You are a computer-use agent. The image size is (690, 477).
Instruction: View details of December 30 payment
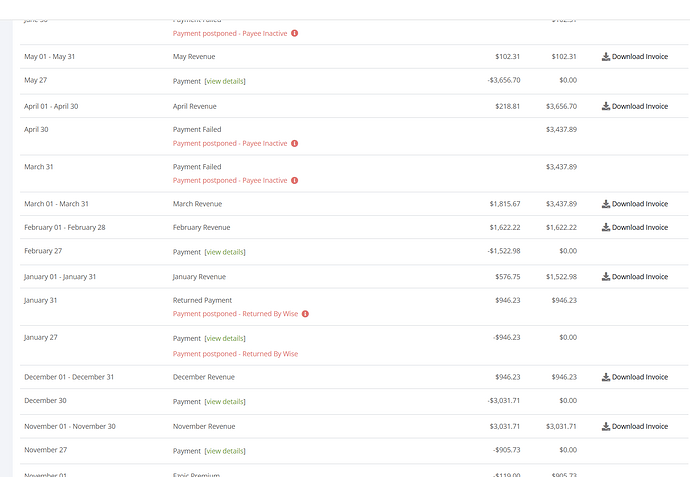[225, 402]
